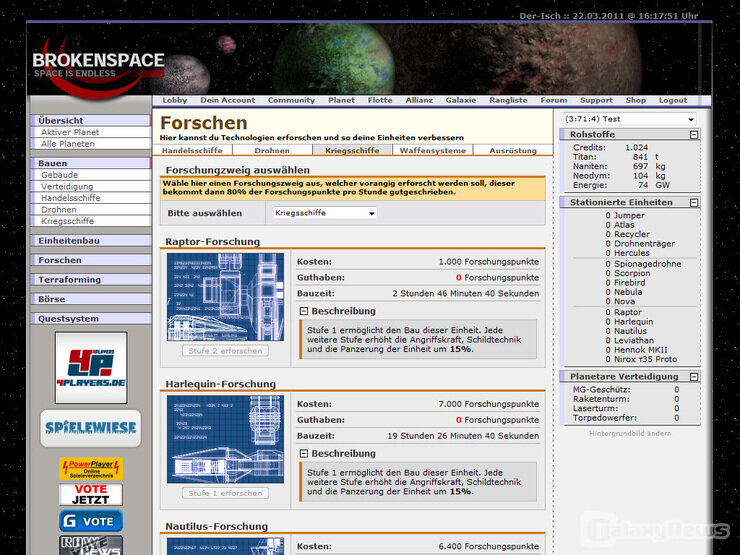
Task: Switch to the Drohnen research tab
Action: [x=272, y=151]
